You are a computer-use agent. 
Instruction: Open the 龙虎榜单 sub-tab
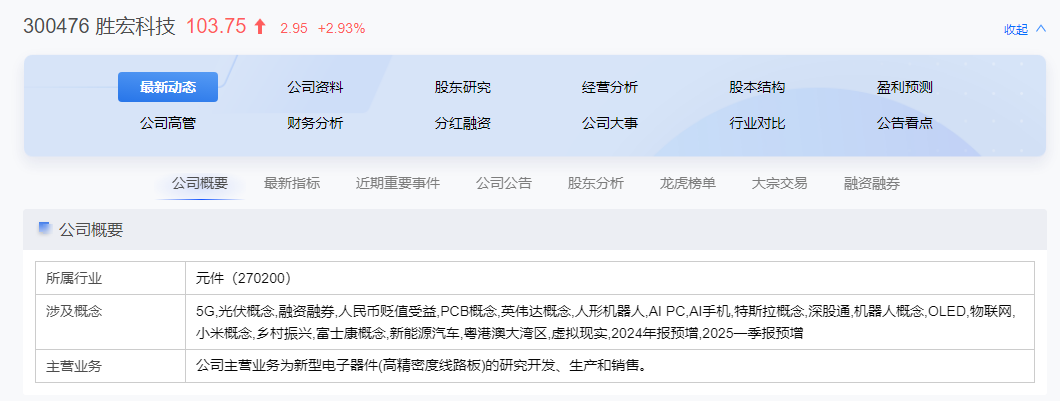tap(688, 183)
